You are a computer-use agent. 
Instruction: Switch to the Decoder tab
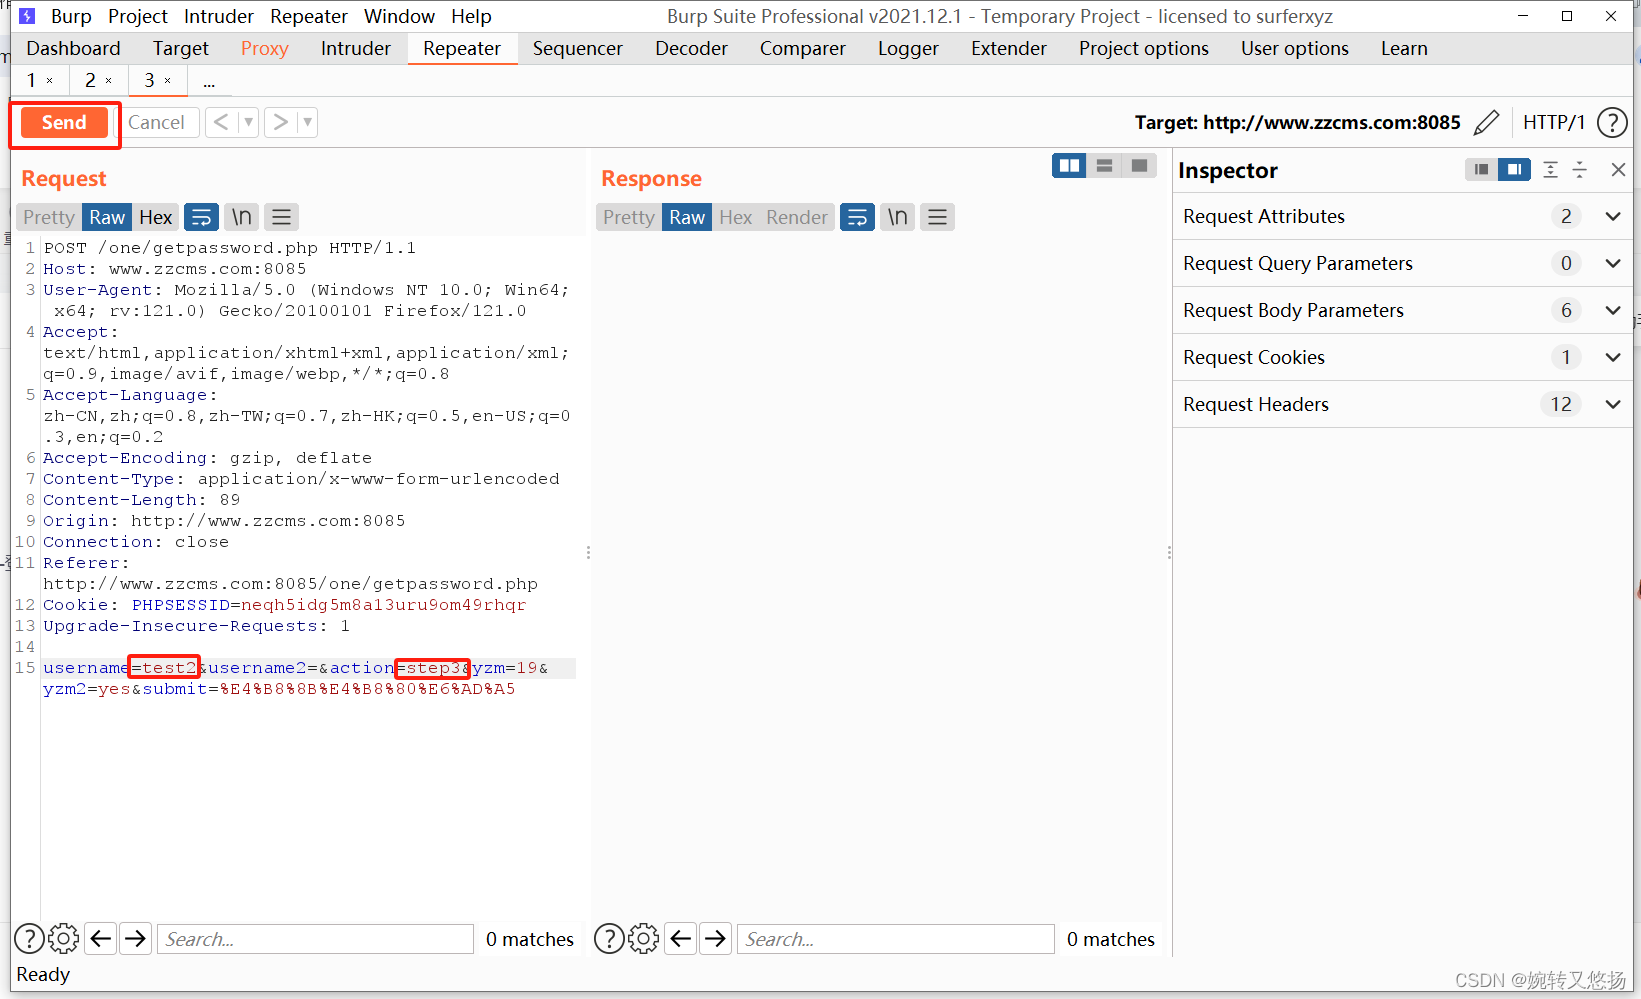(x=691, y=48)
